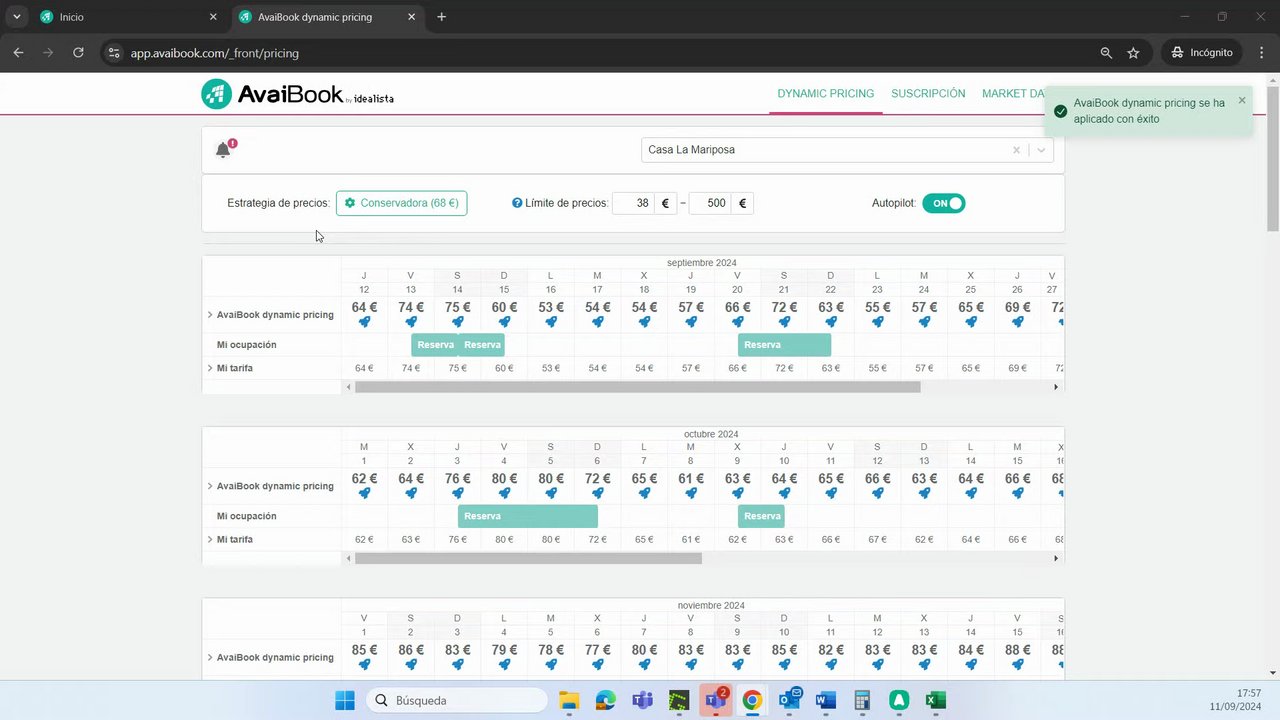Open File Explorer from taskbar
1280x720 pixels.
pyautogui.click(x=569, y=700)
